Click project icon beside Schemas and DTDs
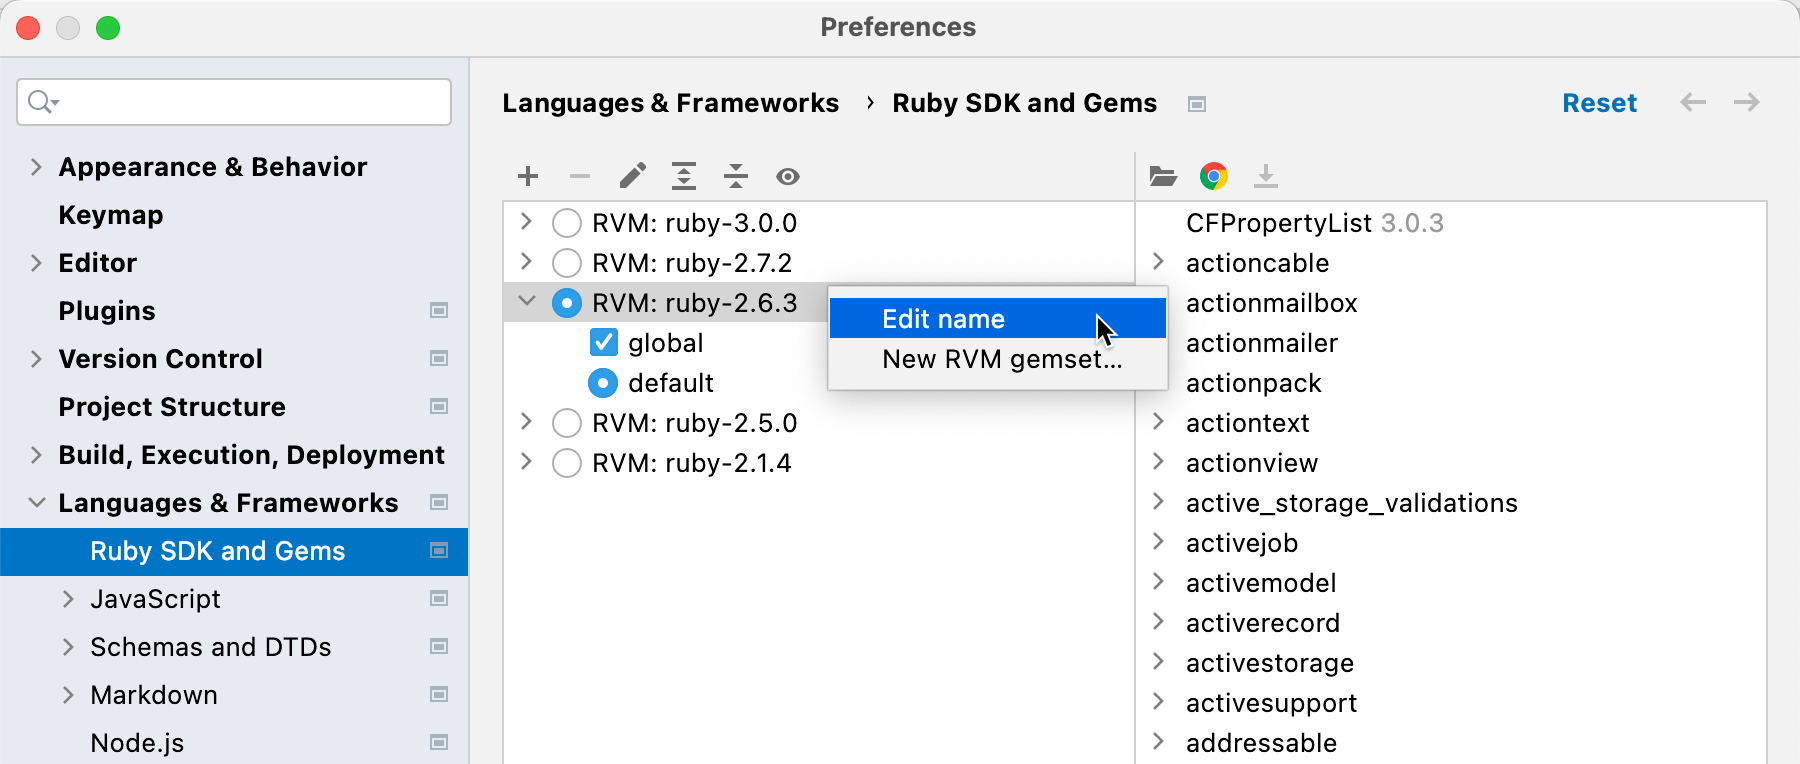This screenshot has width=1800, height=764. (x=439, y=647)
